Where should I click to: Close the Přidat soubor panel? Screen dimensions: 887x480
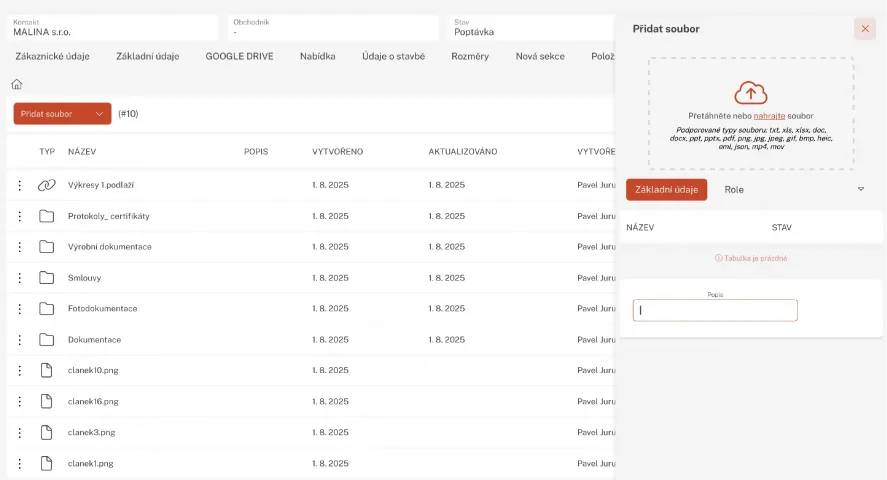(x=865, y=29)
